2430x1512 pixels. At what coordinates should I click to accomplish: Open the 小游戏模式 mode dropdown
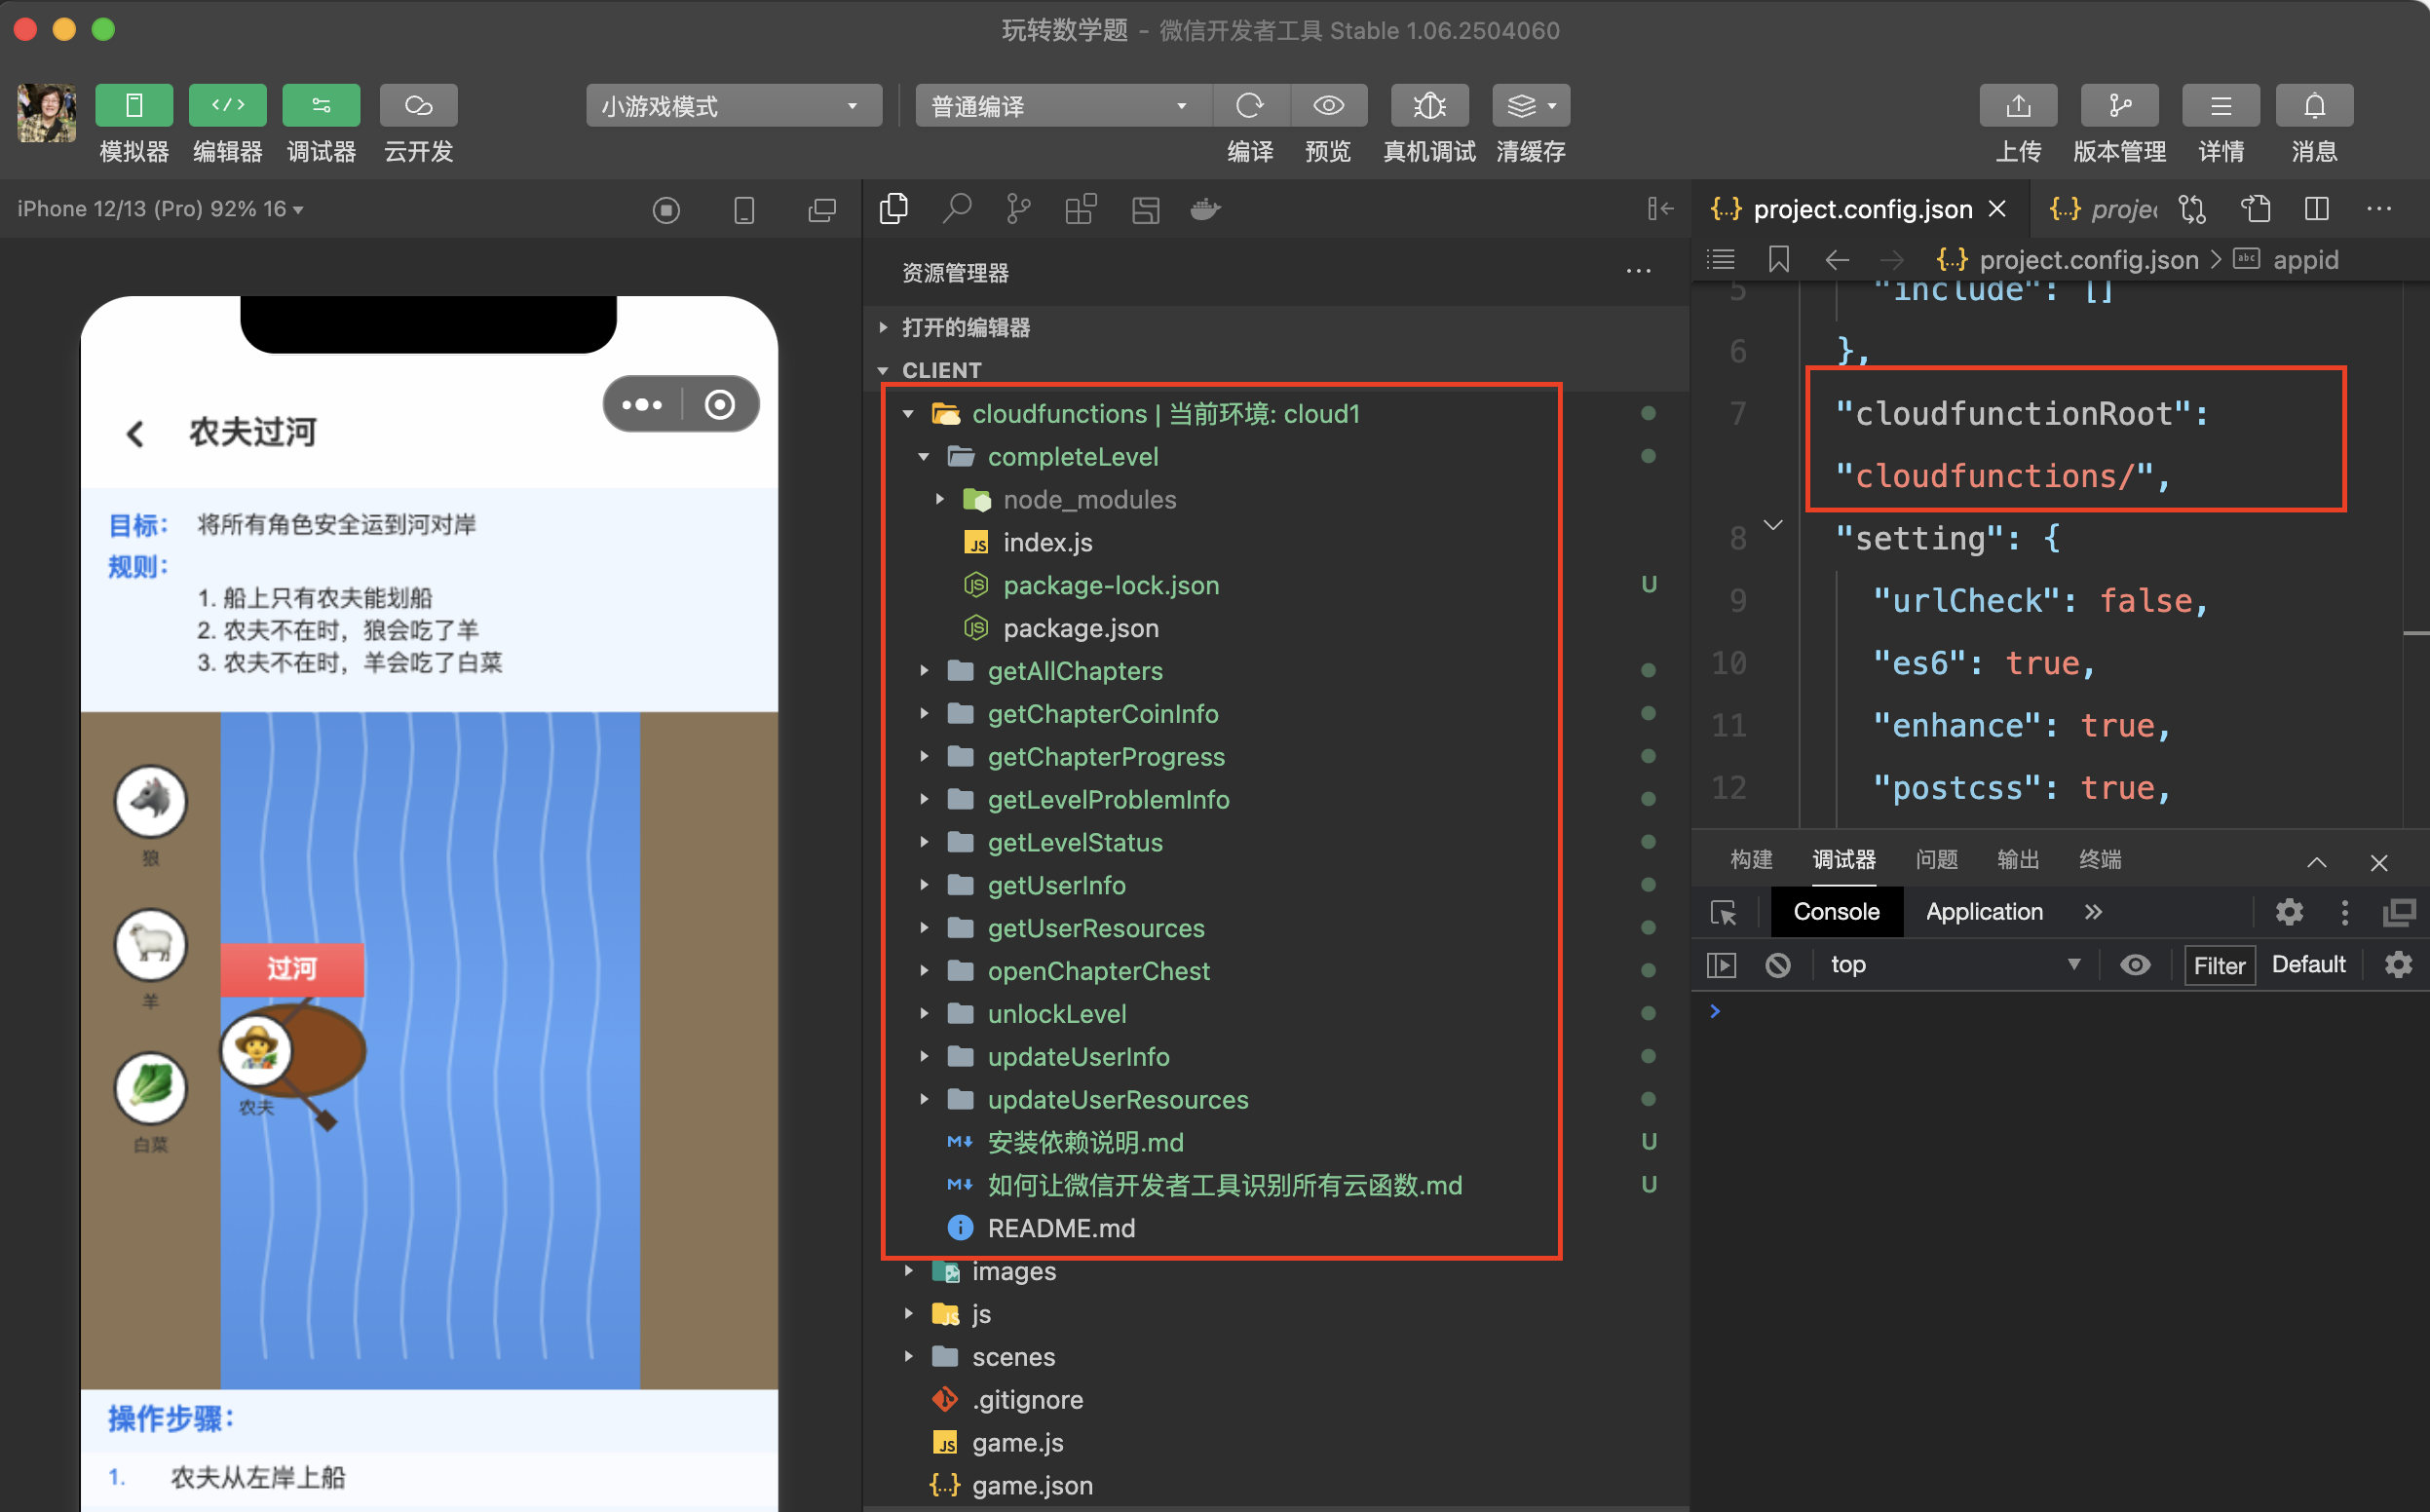point(733,106)
